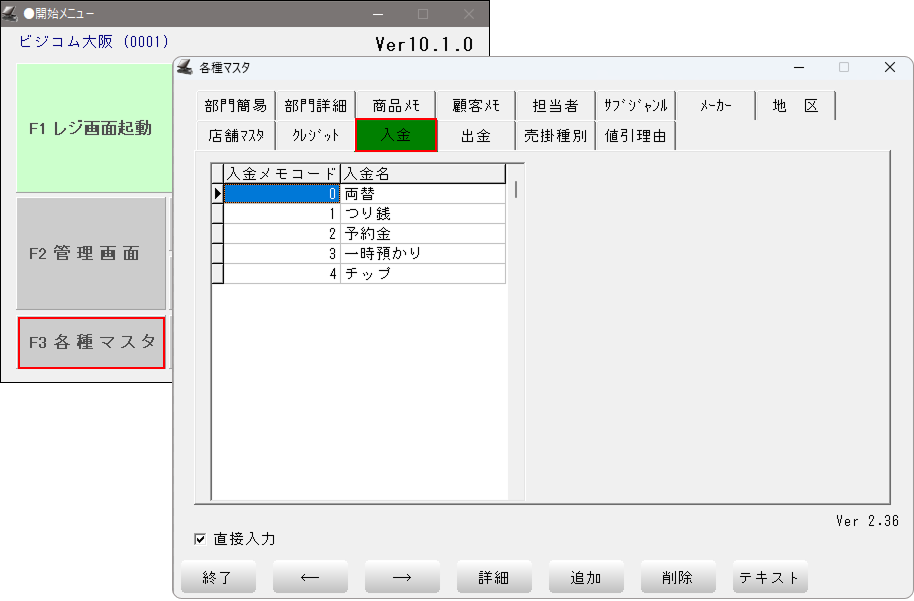Screen dimensions: 914x601
Task: Click the 追加 button to add entry
Action: pyautogui.click(x=586, y=577)
